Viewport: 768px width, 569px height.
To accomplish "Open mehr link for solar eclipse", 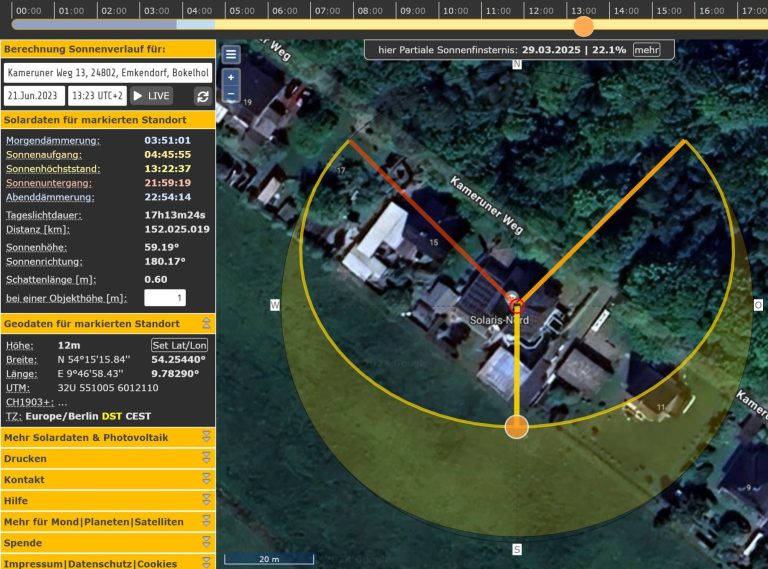I will [647, 50].
